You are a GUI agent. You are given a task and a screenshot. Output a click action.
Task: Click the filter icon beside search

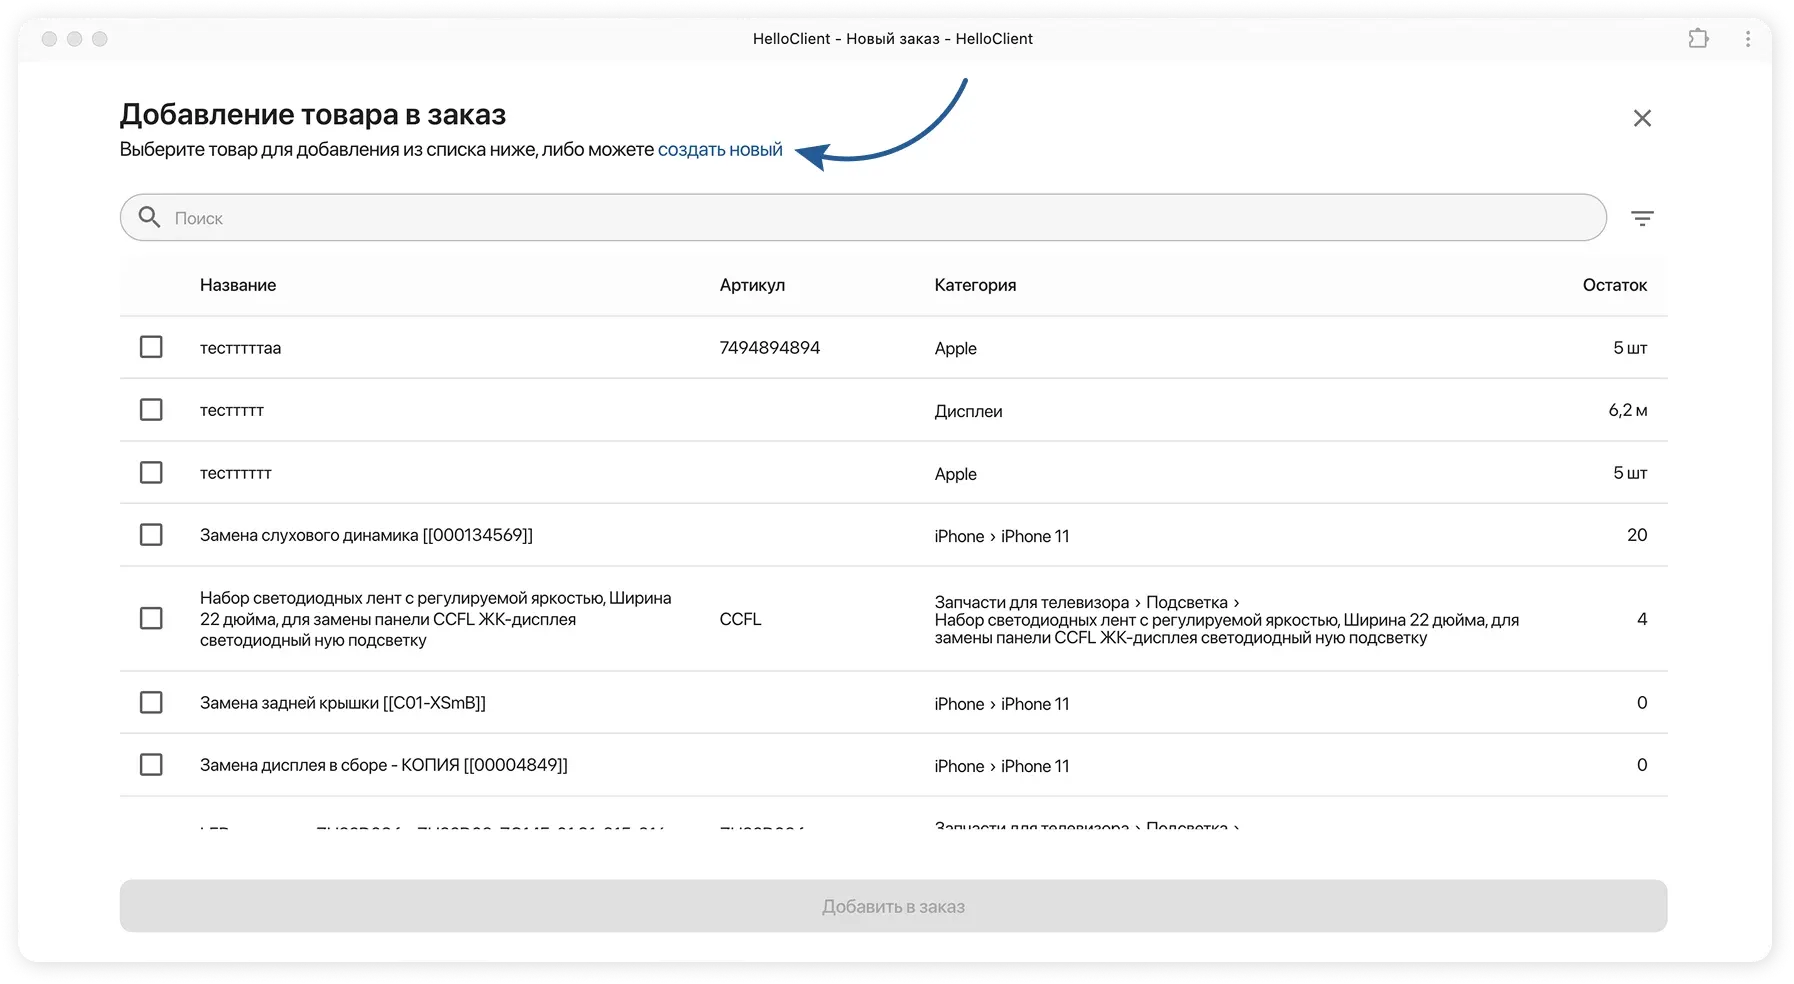[x=1642, y=218]
